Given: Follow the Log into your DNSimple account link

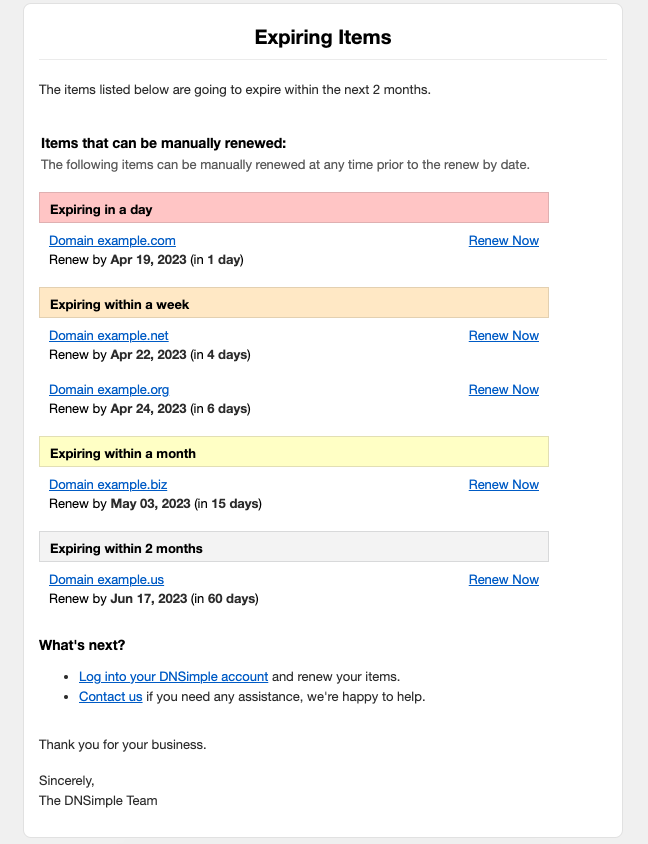Looking at the screenshot, I should point(173,677).
